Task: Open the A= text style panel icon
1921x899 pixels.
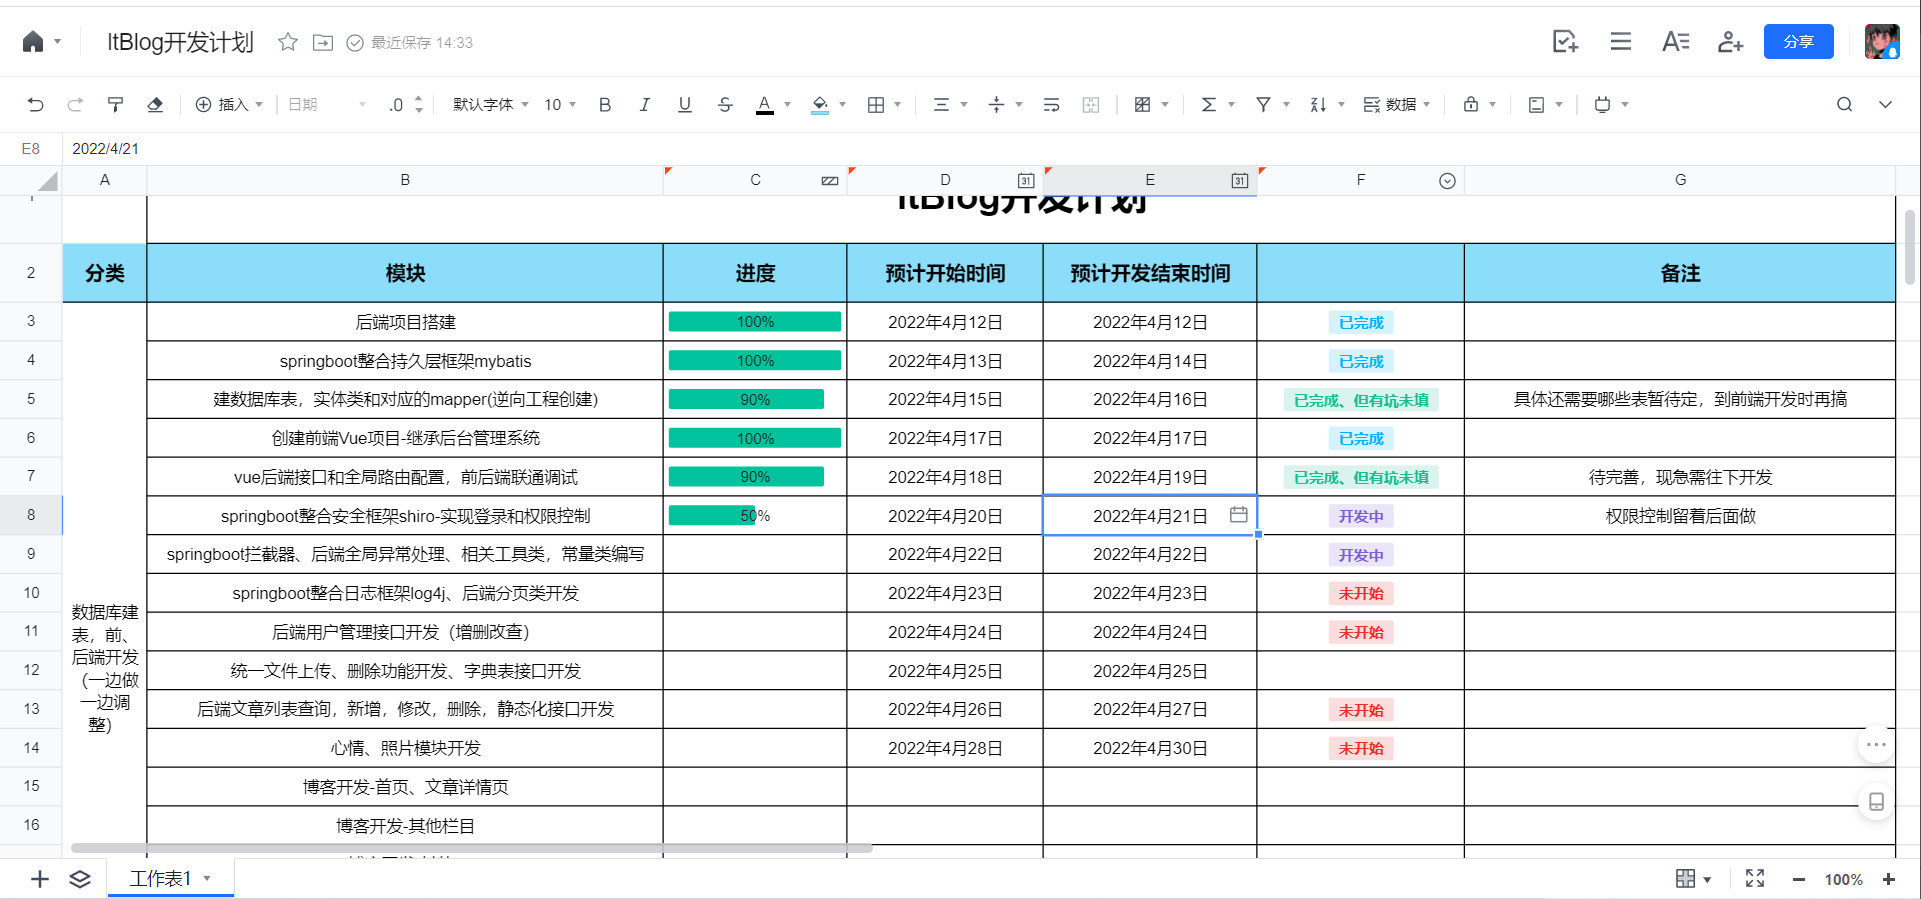Action: click(x=1676, y=41)
